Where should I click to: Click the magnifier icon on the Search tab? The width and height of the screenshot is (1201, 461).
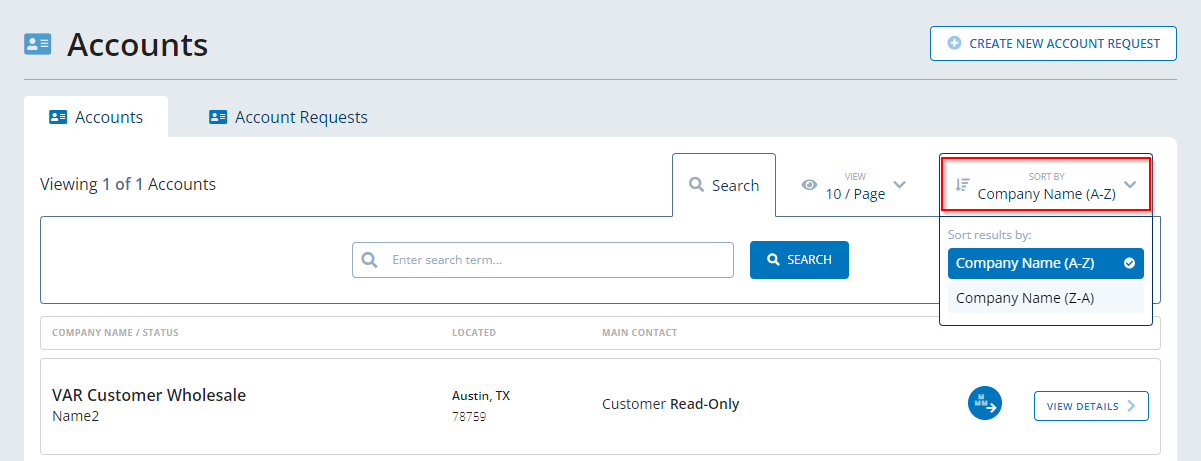pyautogui.click(x=697, y=185)
